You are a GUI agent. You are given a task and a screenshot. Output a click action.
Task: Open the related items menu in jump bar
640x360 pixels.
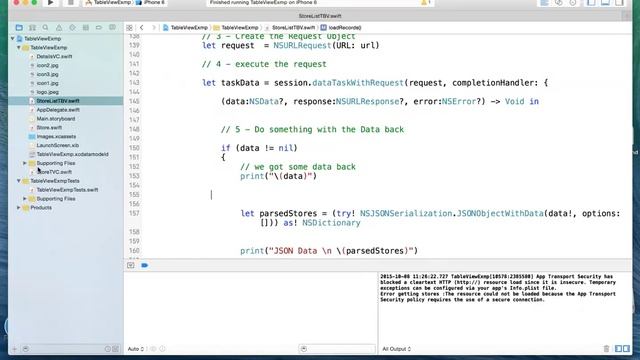[129, 28]
